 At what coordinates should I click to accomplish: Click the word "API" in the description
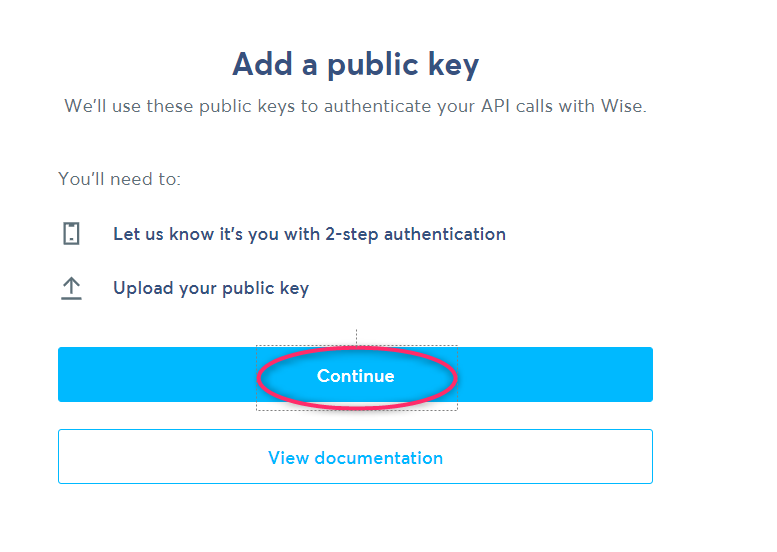coord(496,106)
